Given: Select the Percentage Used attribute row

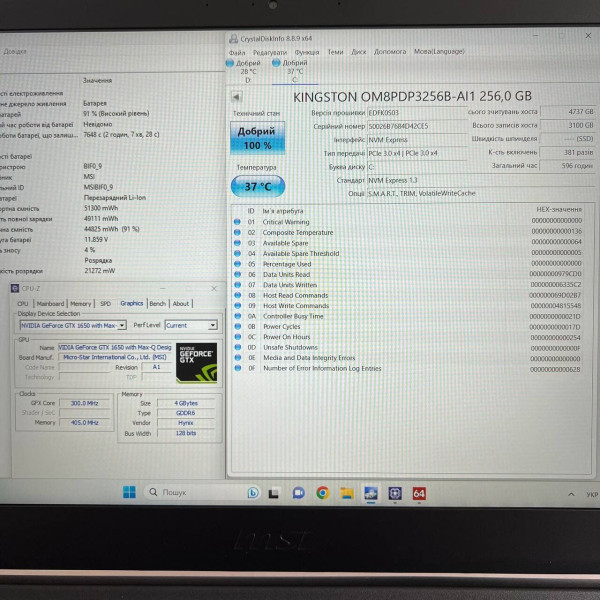Looking at the screenshot, I should [x=407, y=264].
